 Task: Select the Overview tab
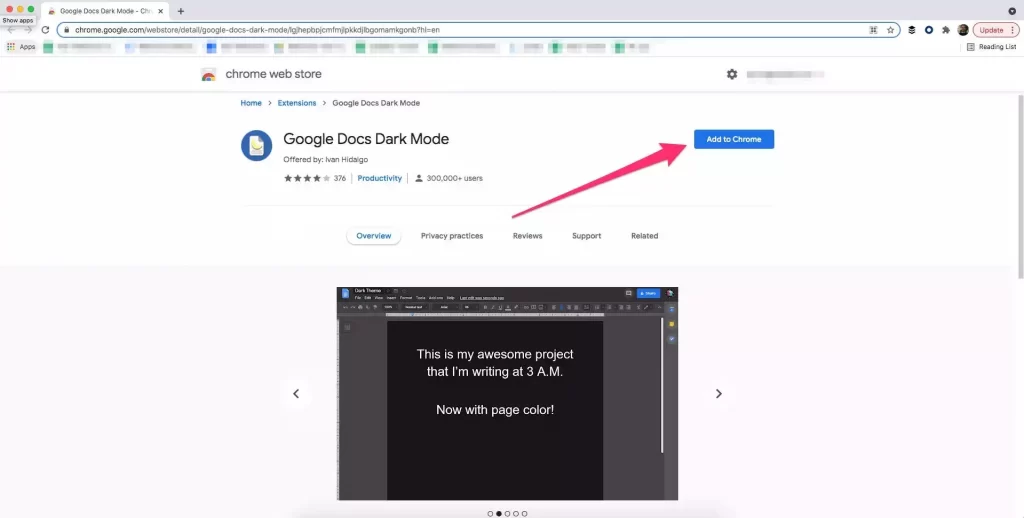374,236
